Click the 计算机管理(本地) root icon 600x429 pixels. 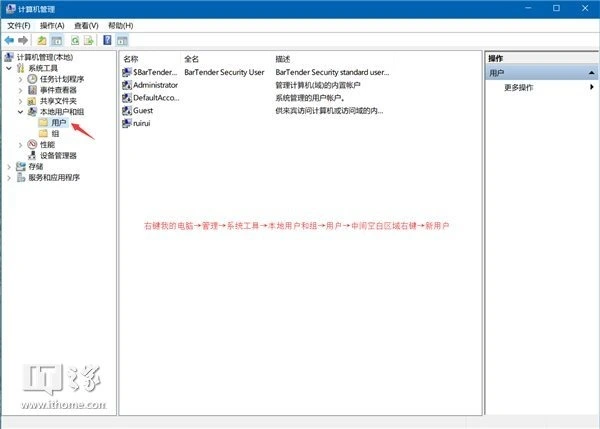[x=9, y=57]
